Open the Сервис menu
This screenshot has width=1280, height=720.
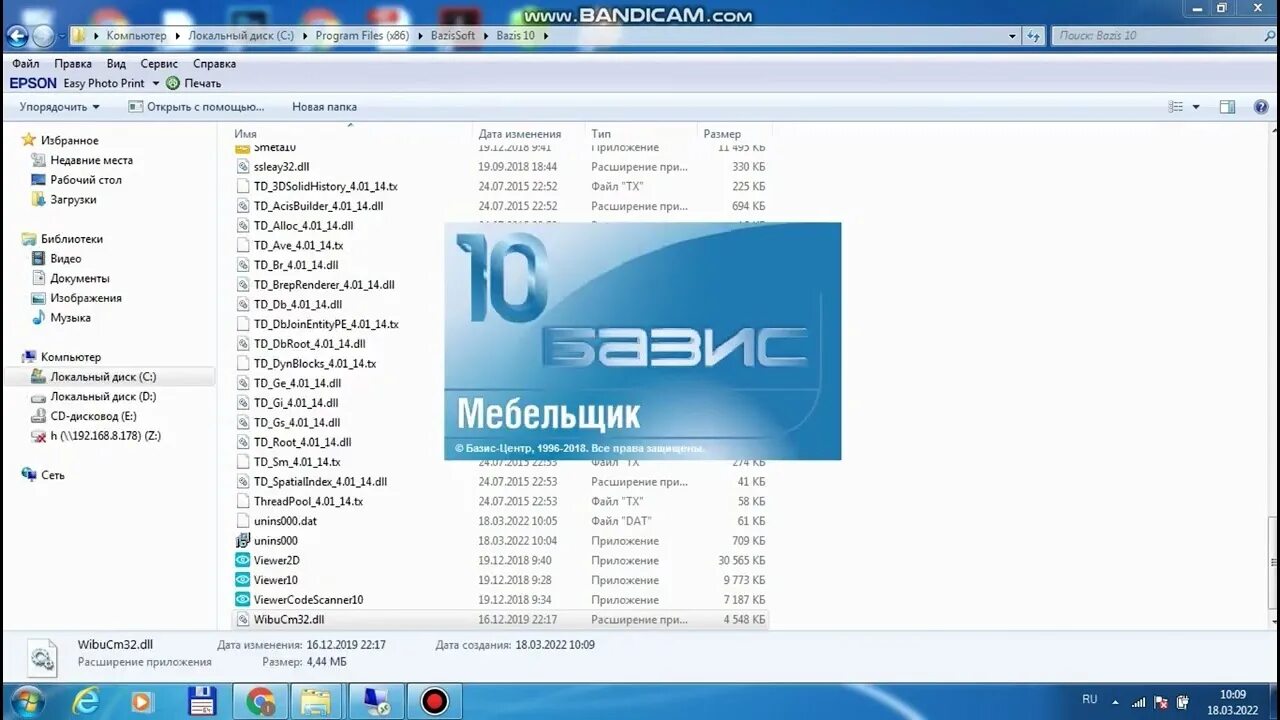tap(159, 63)
